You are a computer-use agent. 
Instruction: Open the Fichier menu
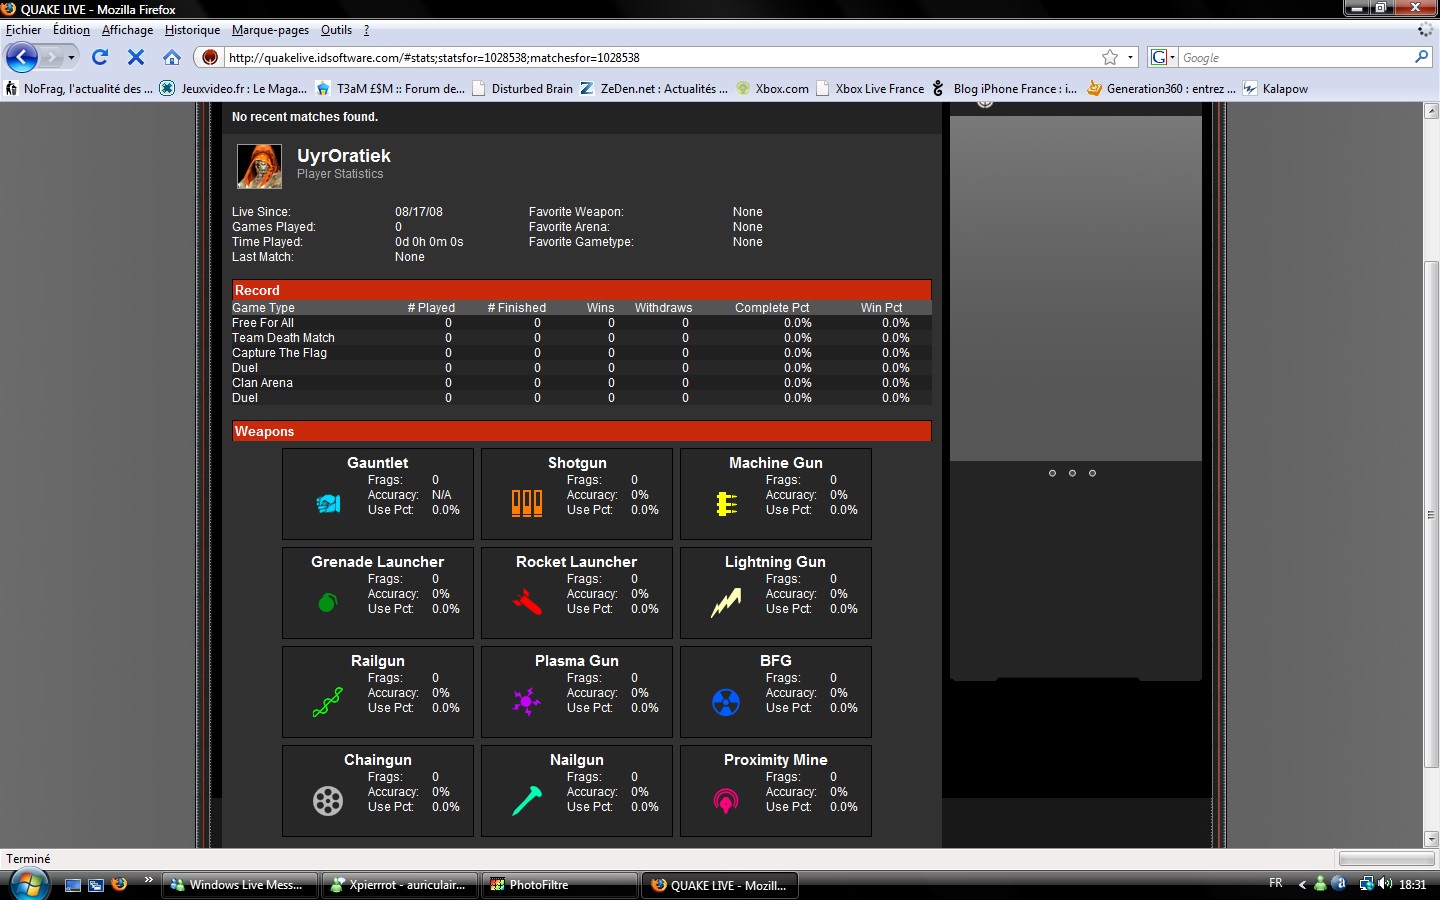point(24,30)
